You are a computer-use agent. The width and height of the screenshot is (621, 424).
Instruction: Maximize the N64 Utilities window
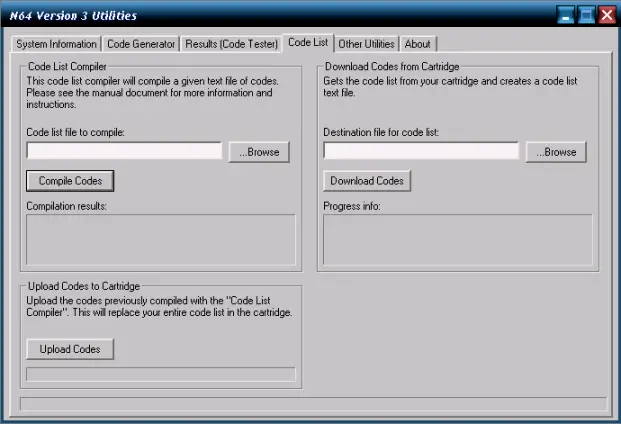coord(586,16)
